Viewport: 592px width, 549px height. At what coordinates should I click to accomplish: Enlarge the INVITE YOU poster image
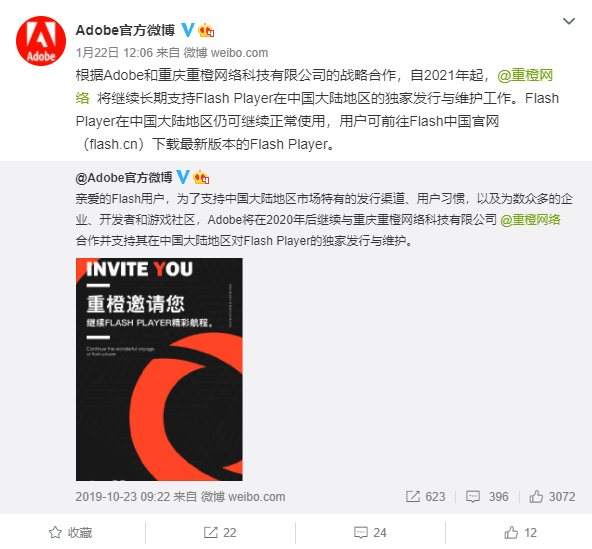coord(159,369)
